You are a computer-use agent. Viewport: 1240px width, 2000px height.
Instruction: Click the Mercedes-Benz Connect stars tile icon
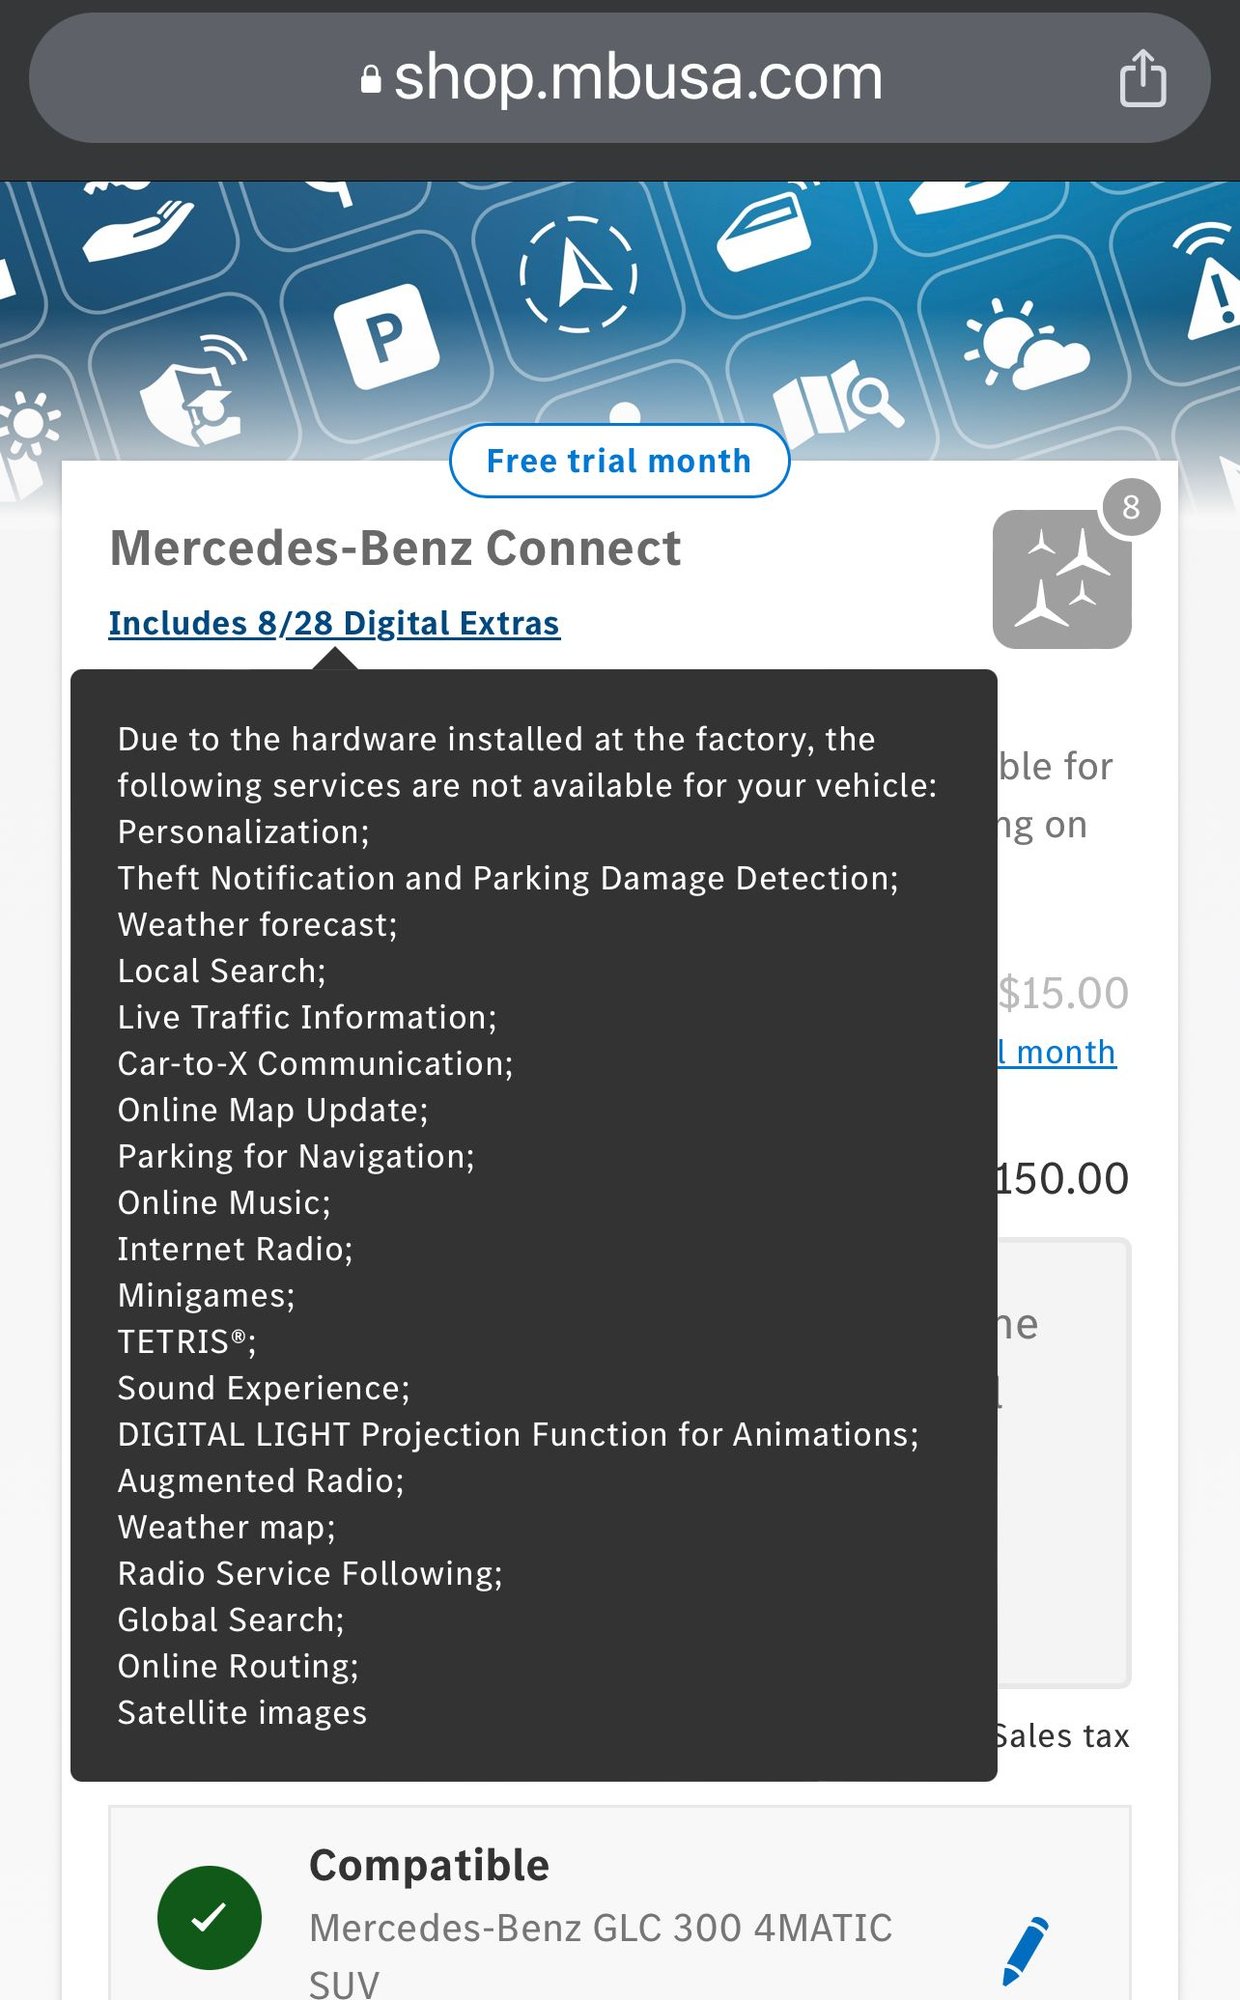pos(1061,580)
